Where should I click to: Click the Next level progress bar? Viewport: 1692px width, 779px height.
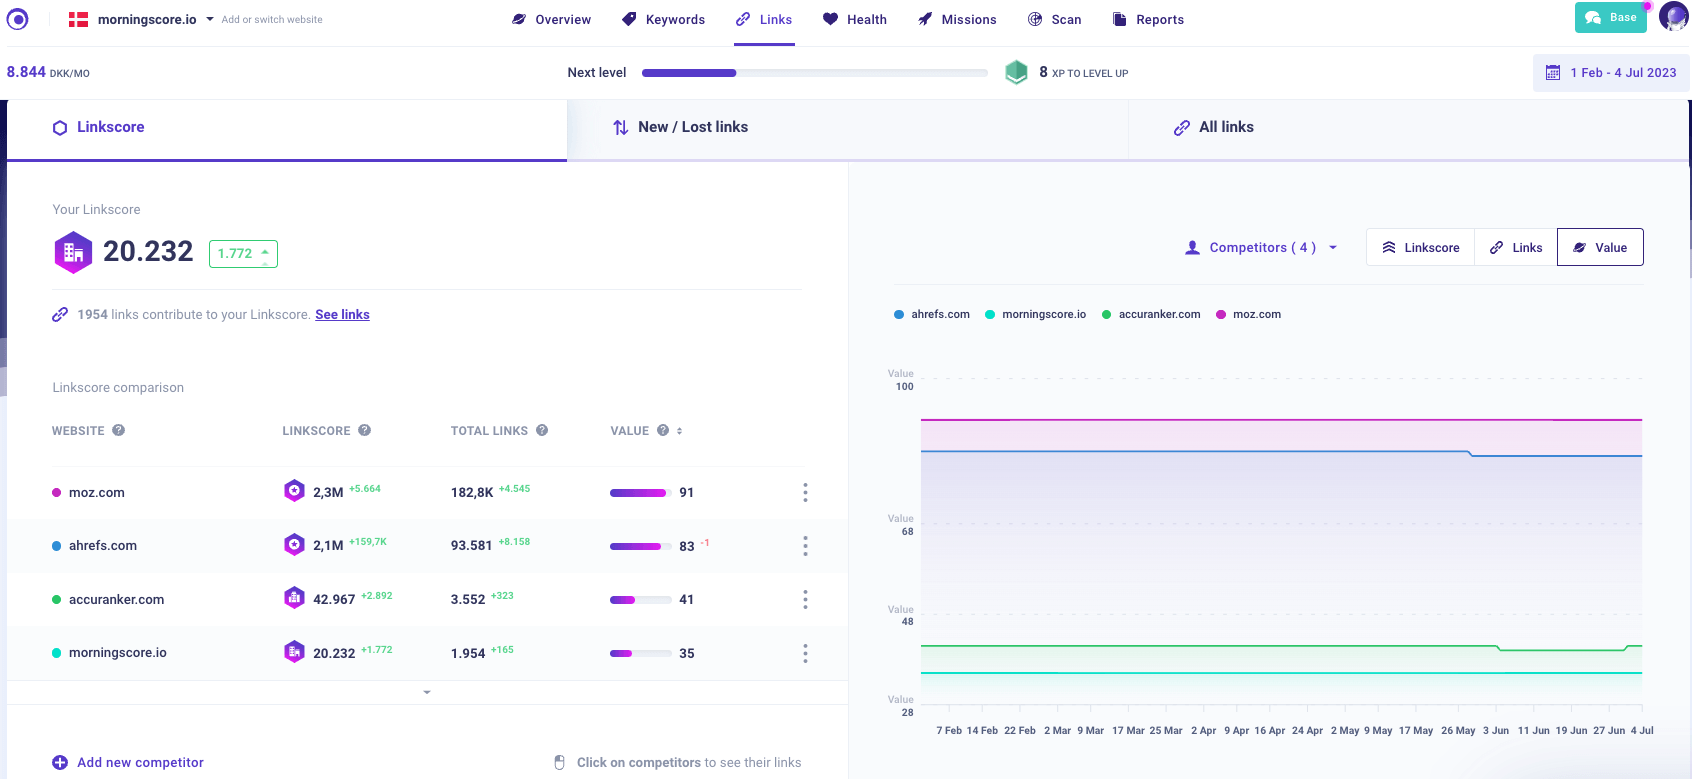814,73
